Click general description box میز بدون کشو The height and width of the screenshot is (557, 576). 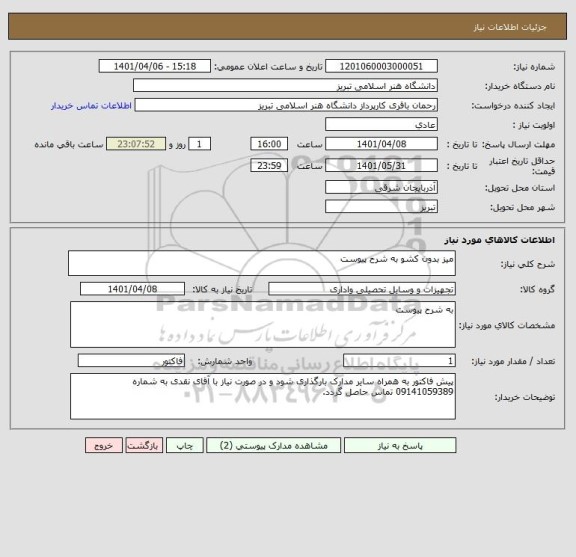[x=262, y=263]
